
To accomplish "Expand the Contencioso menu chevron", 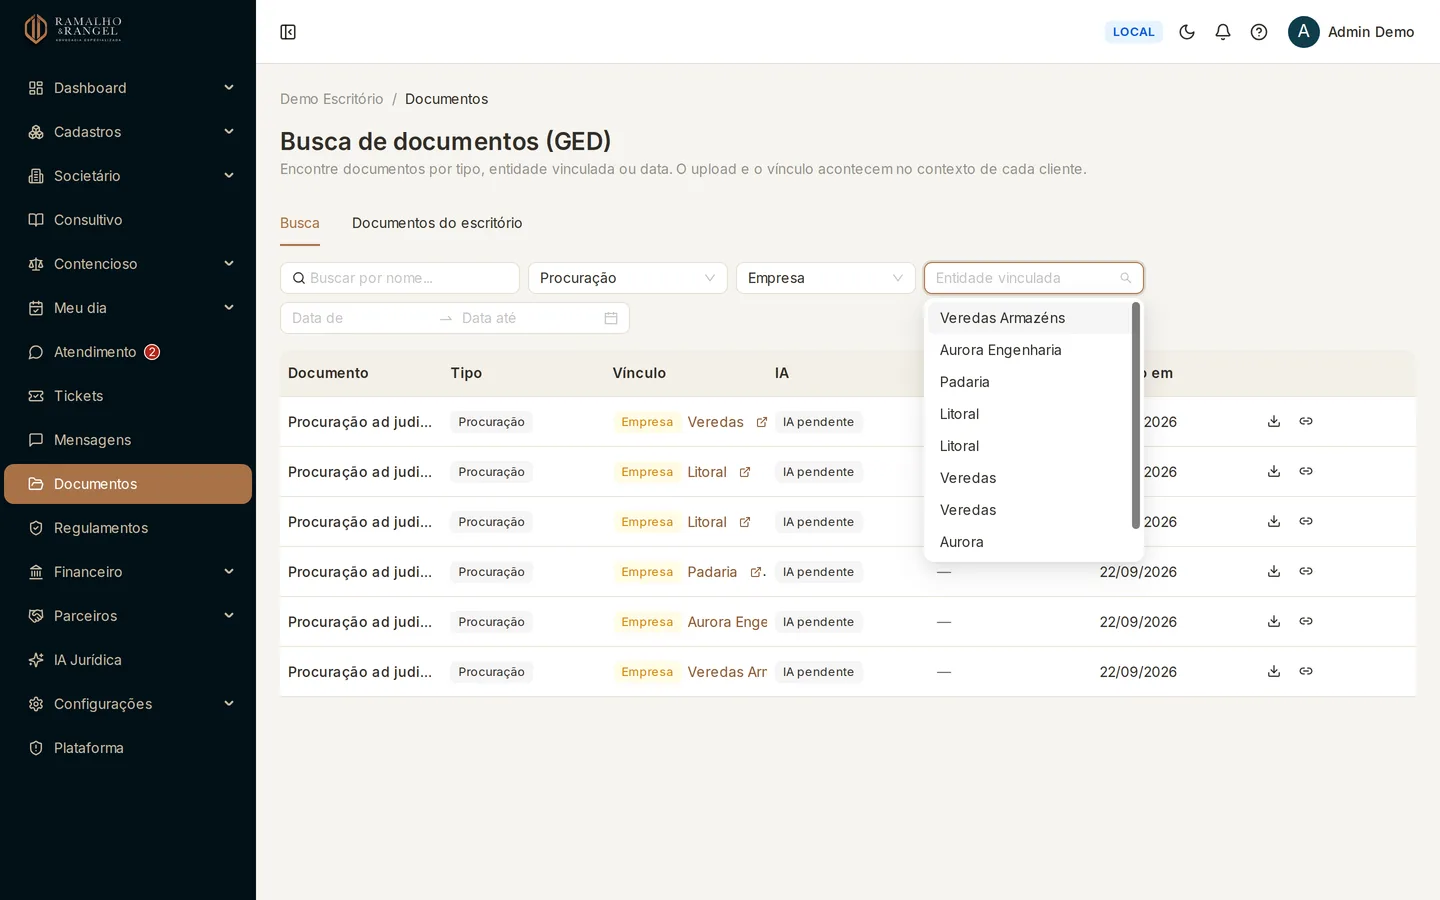I will (x=229, y=264).
